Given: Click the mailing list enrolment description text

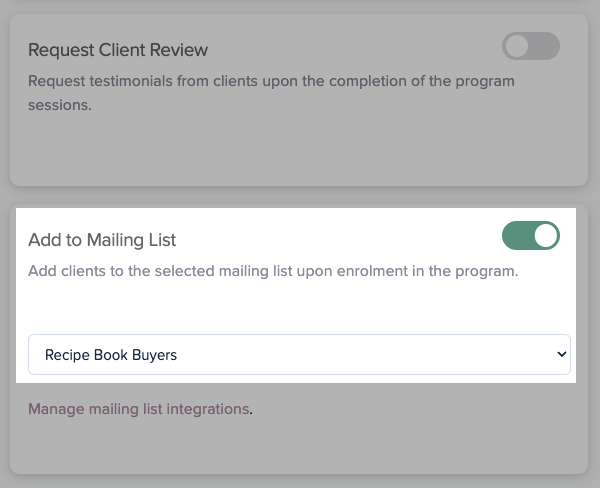Looking at the screenshot, I should [273, 271].
